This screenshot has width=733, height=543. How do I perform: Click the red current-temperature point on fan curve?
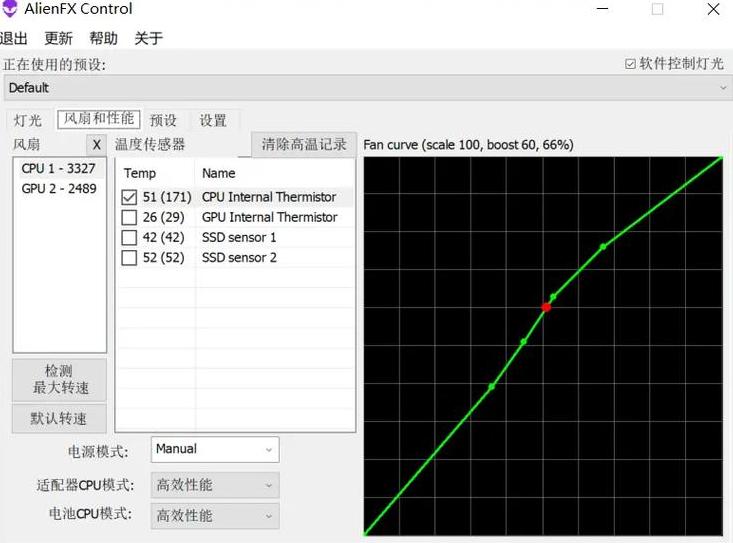click(x=546, y=307)
